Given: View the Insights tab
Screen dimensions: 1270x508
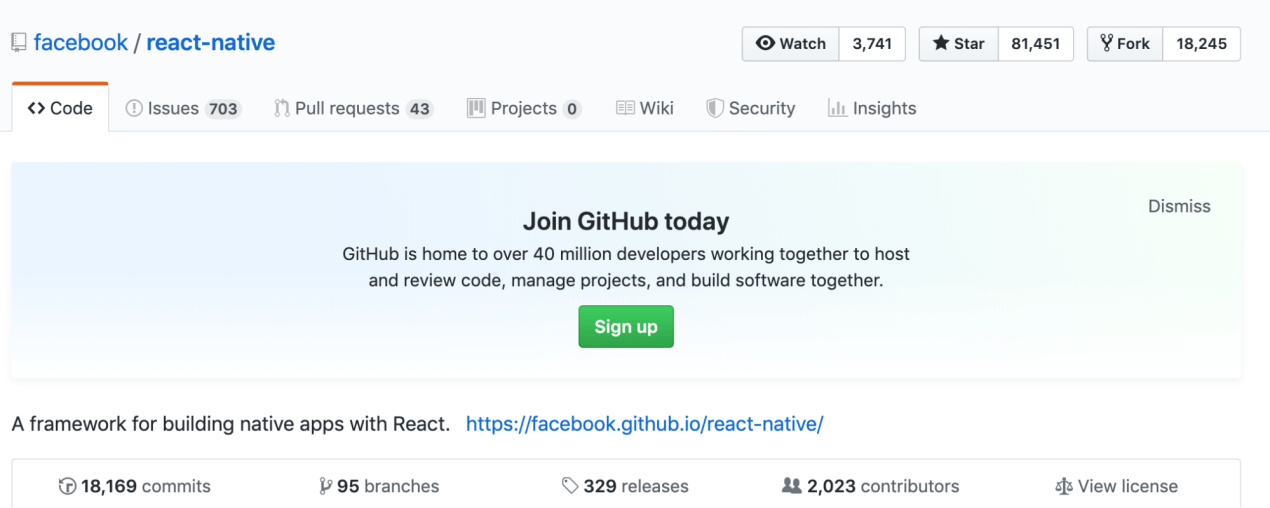Looking at the screenshot, I should click(872, 108).
